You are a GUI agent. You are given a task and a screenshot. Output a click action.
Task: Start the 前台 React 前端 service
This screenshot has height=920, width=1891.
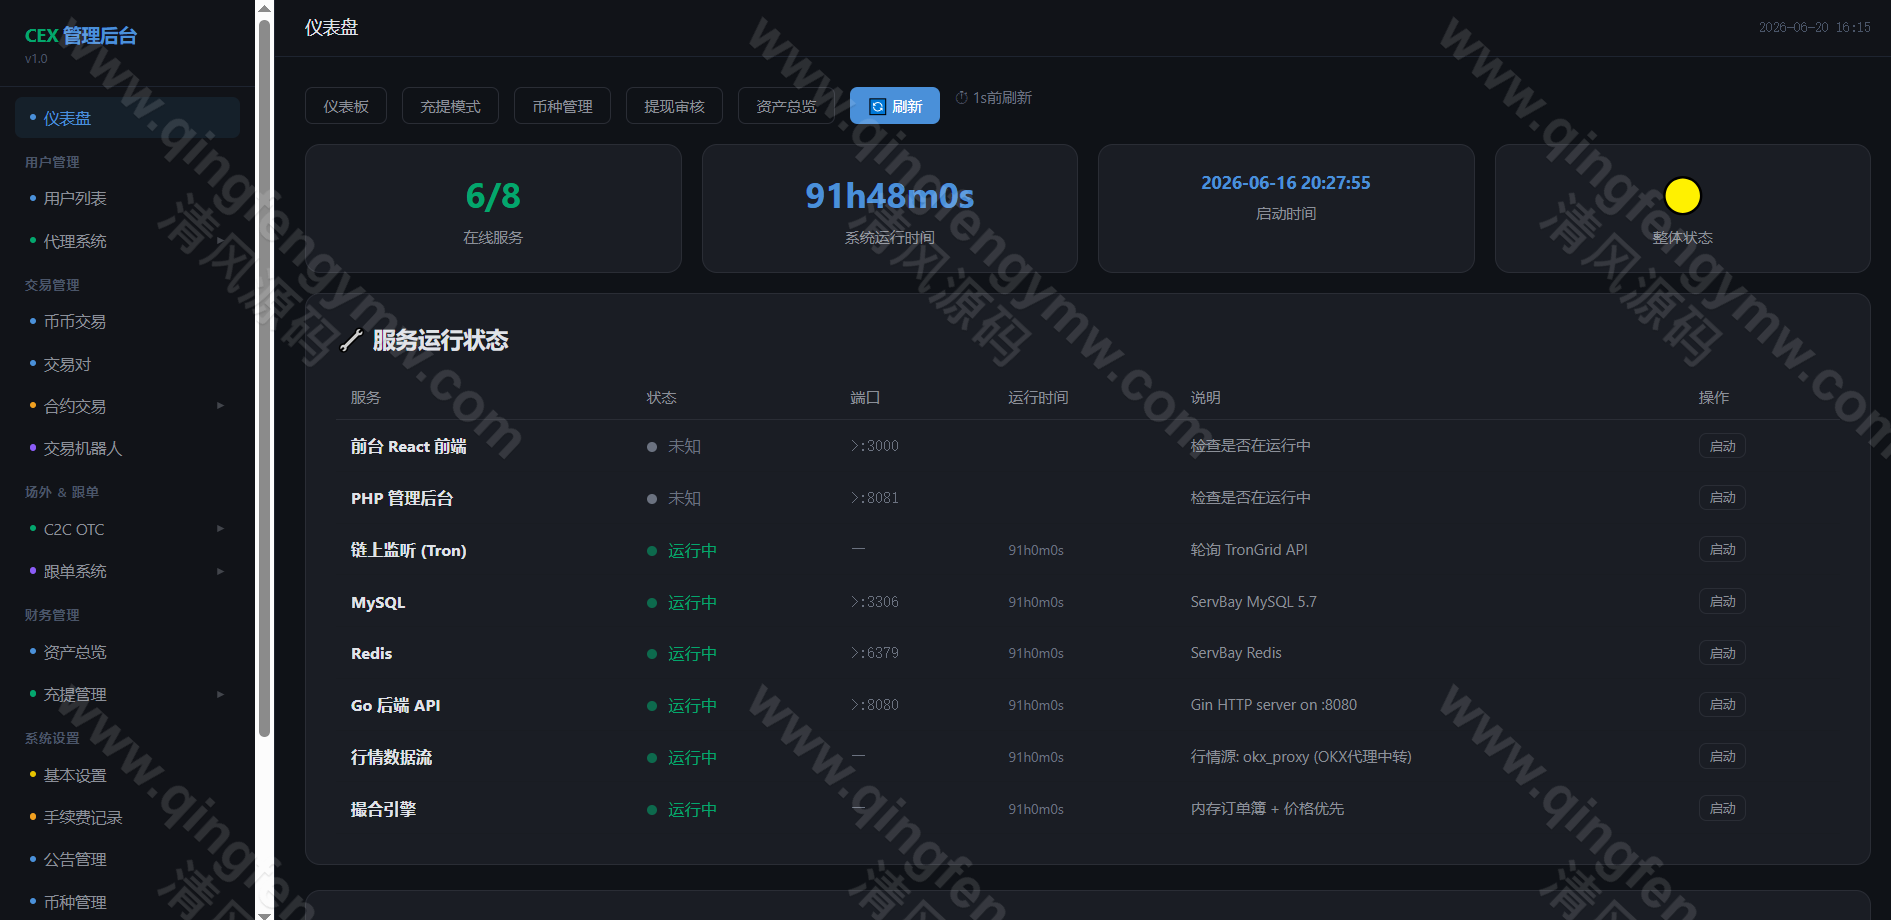point(1722,446)
